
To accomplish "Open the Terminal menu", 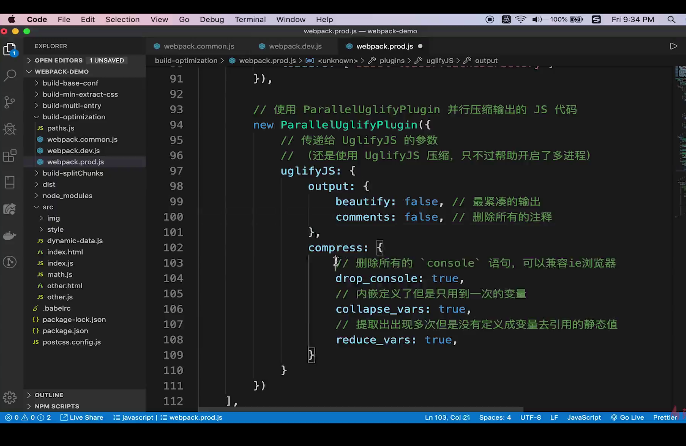I will point(250,19).
